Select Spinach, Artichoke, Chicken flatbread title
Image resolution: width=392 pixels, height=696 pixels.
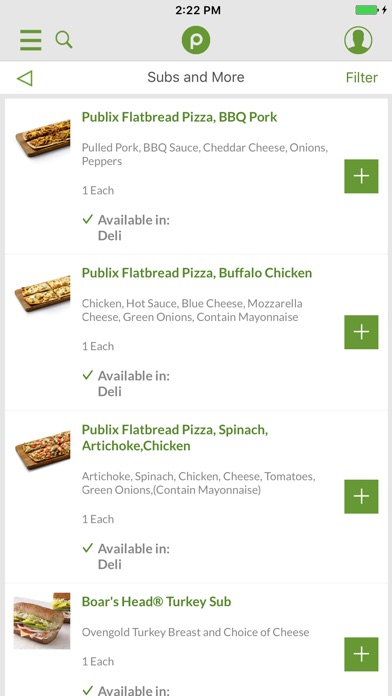[174, 438]
